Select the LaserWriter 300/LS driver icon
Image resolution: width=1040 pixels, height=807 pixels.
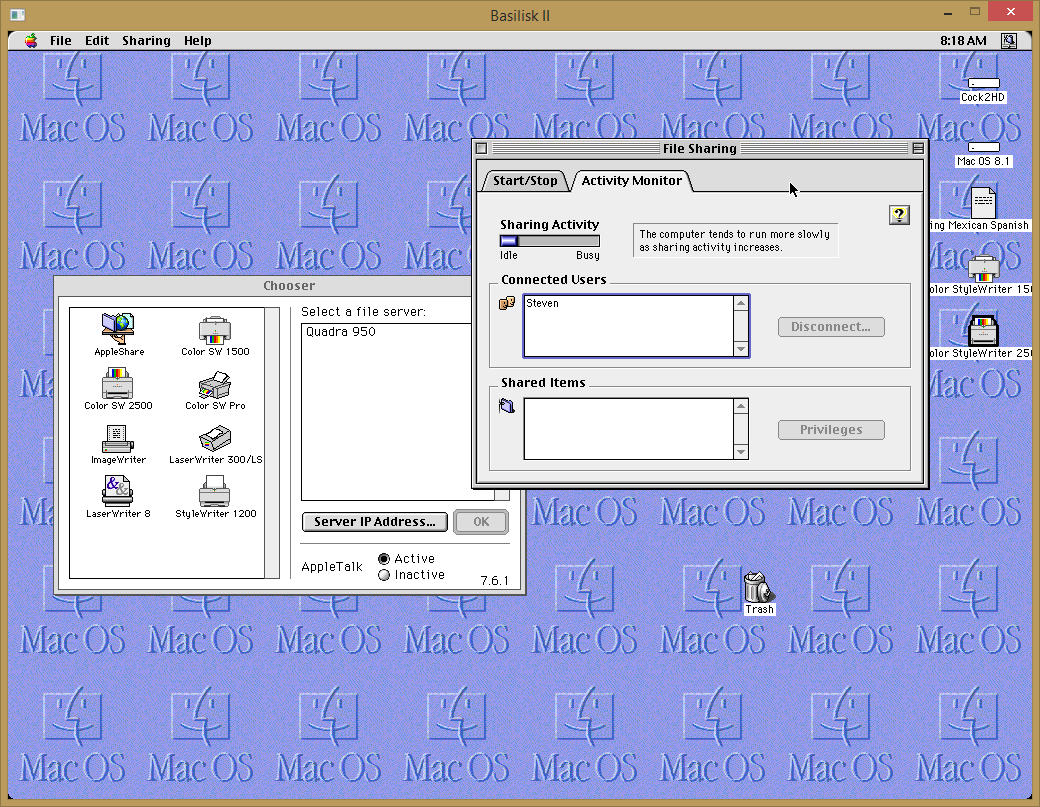coord(216,445)
